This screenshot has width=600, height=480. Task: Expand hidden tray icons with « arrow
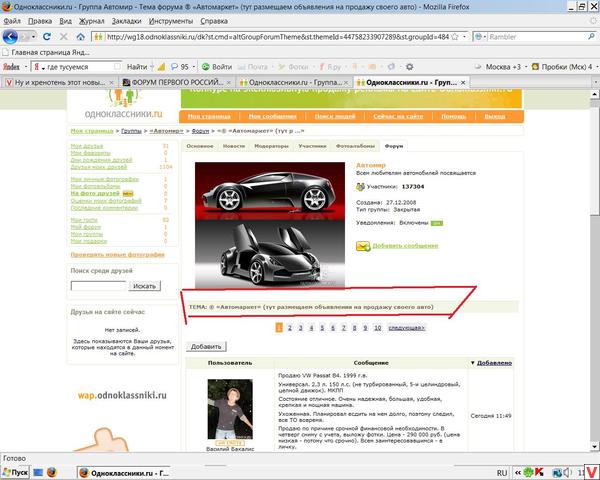point(517,473)
